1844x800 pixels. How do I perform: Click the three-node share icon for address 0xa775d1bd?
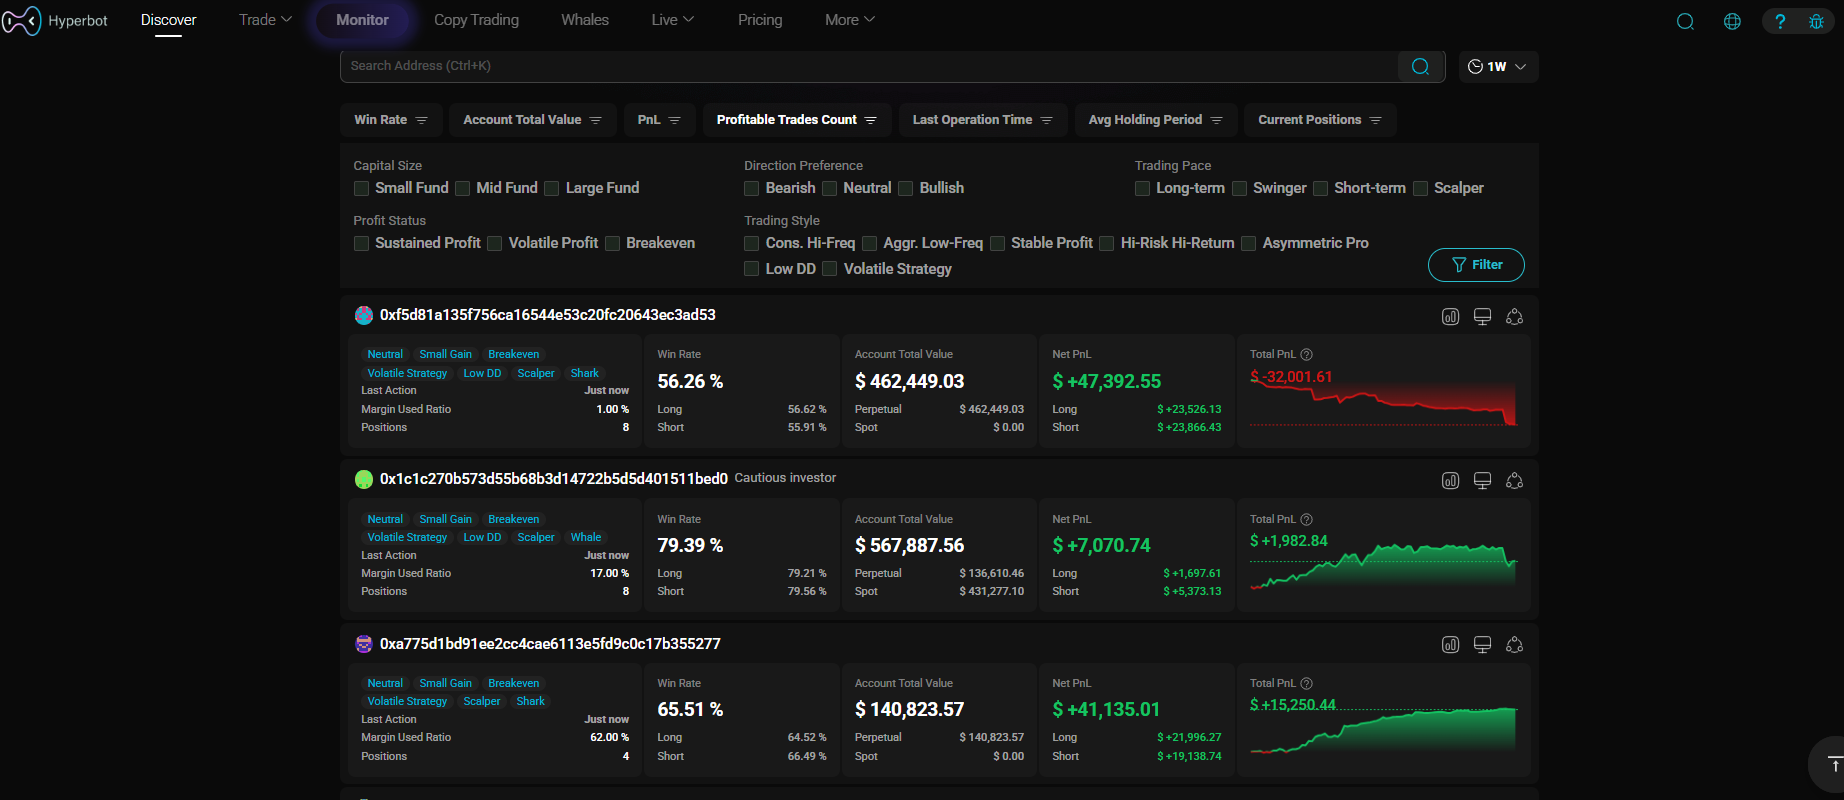[1514, 645]
